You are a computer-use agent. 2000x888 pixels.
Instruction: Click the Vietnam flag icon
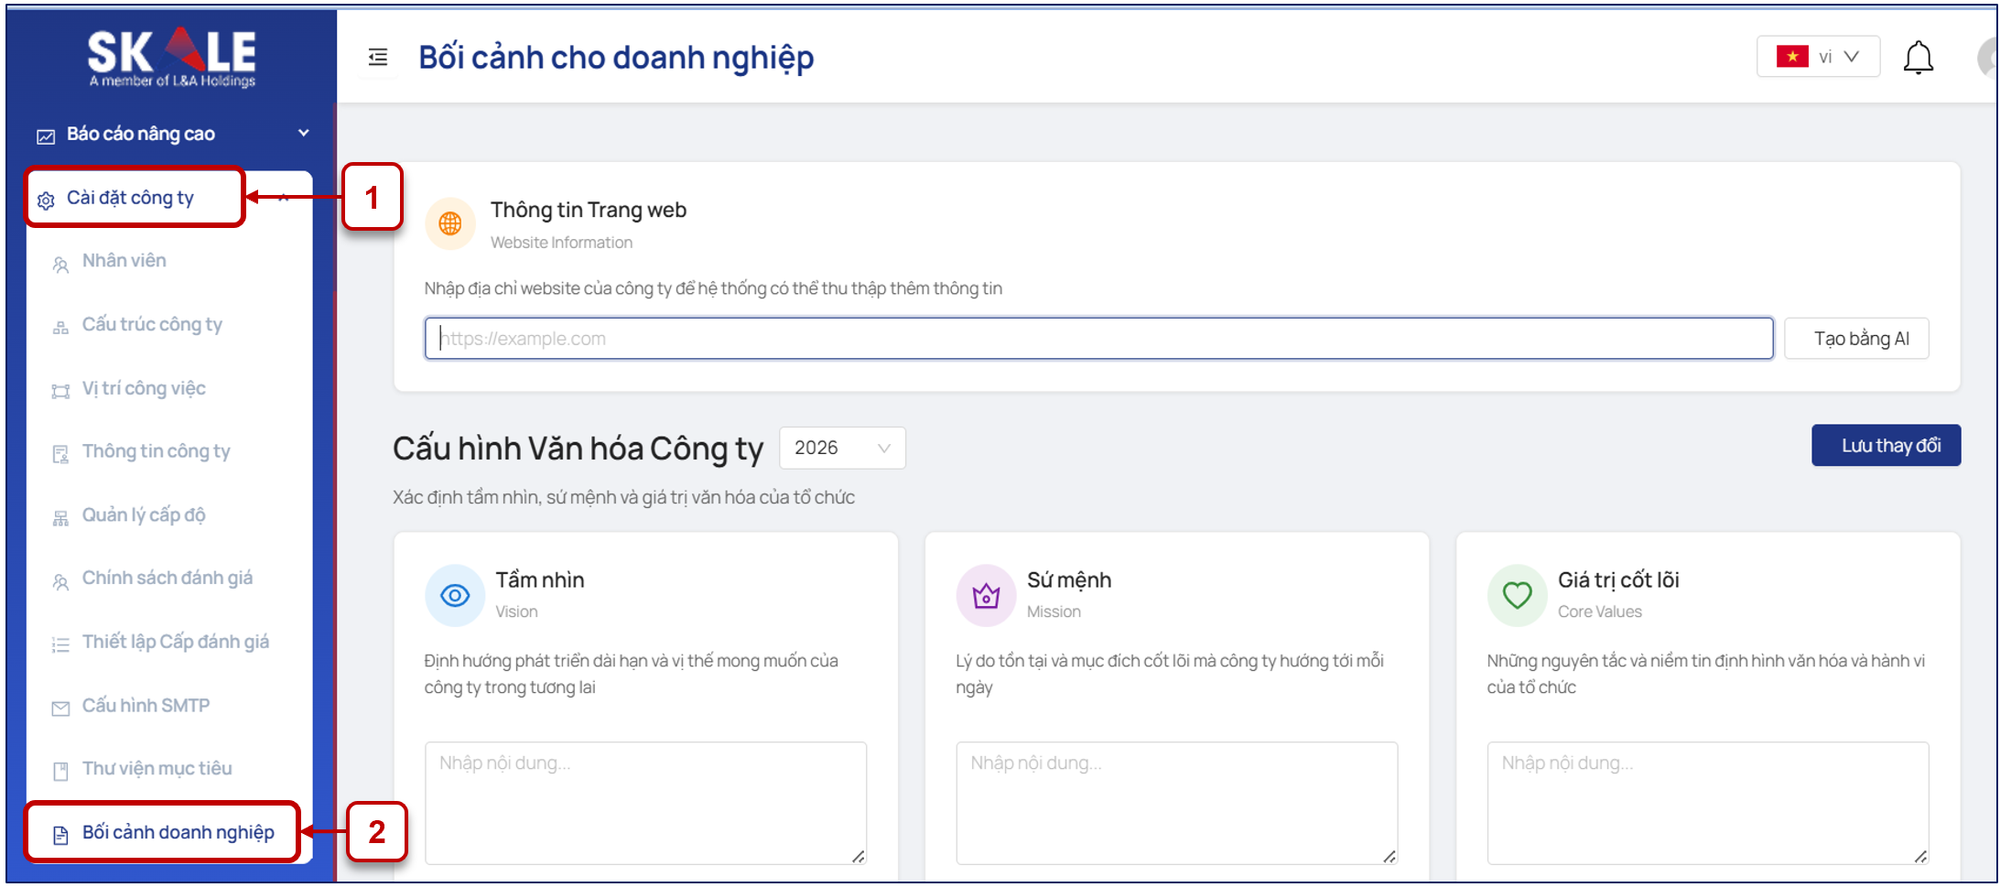[1792, 56]
